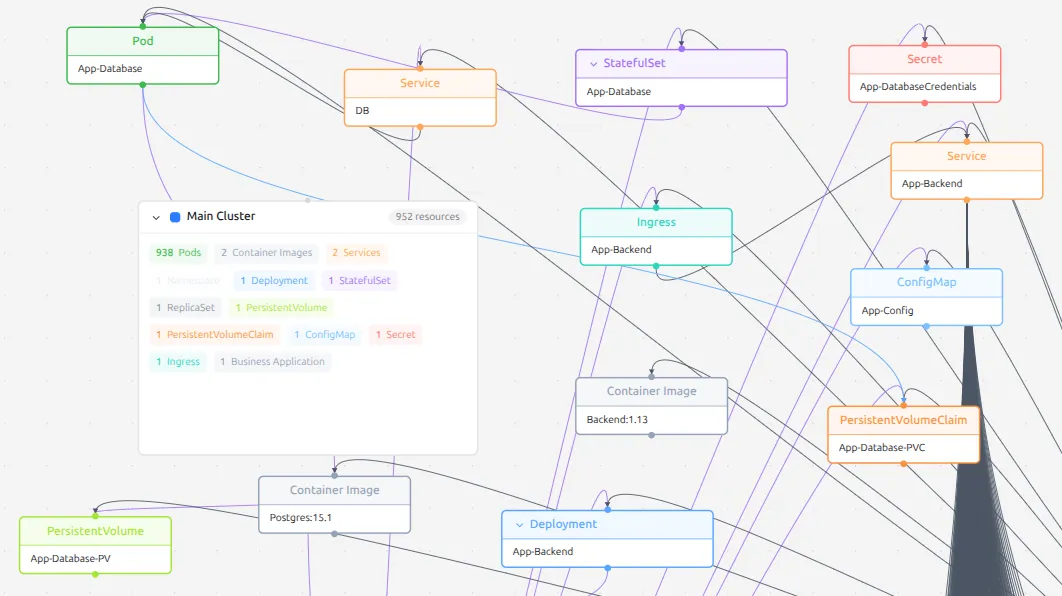The width and height of the screenshot is (1062, 596).
Task: Click the 1 Ingress resource chip
Action: coord(177,361)
